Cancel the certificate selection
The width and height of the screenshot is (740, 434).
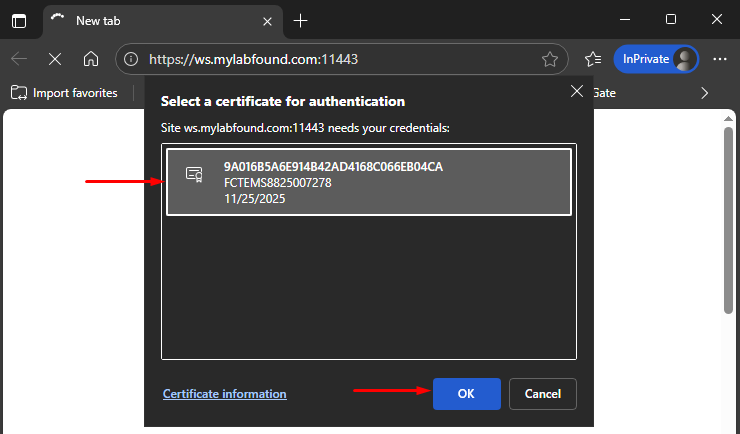(543, 394)
